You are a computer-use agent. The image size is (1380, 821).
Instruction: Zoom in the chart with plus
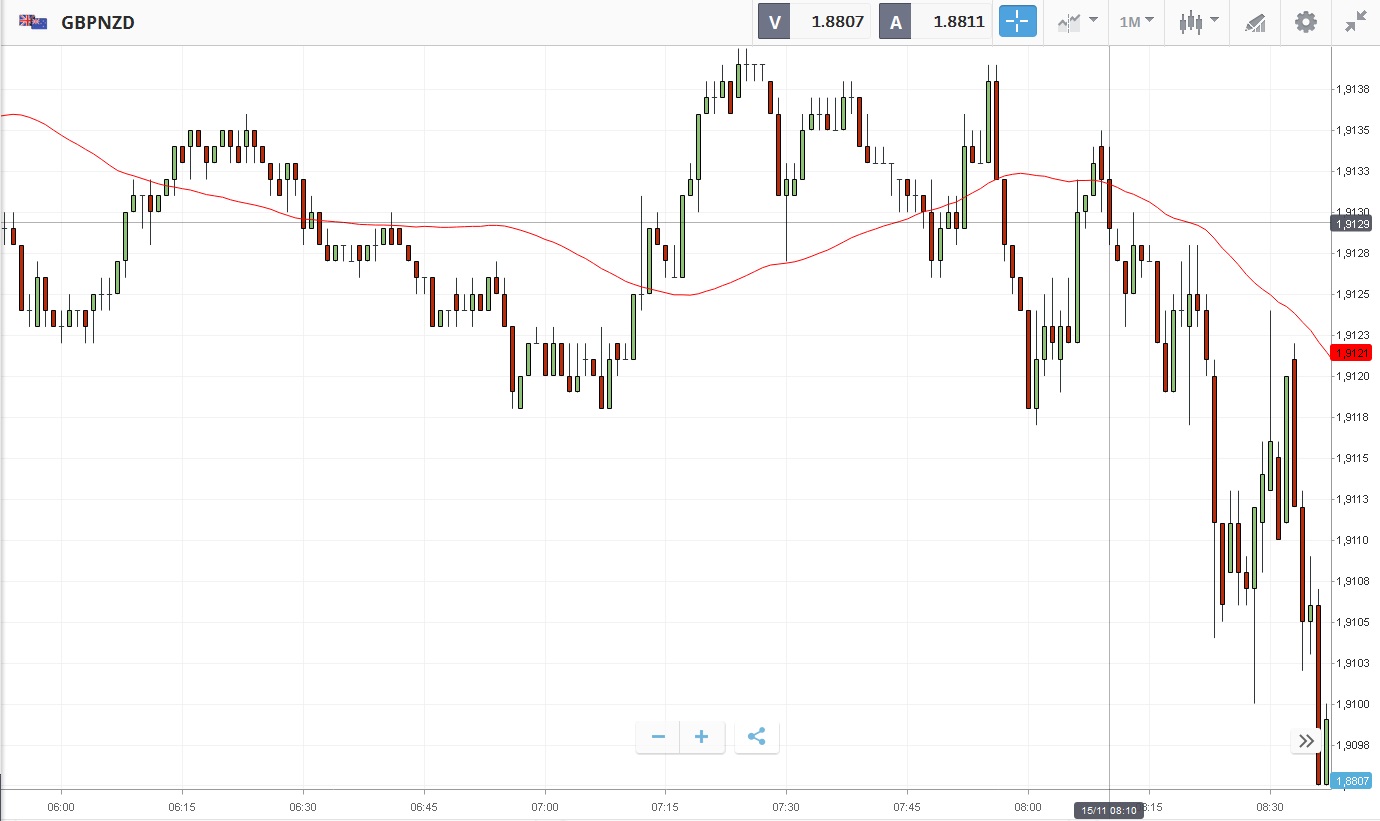(702, 737)
